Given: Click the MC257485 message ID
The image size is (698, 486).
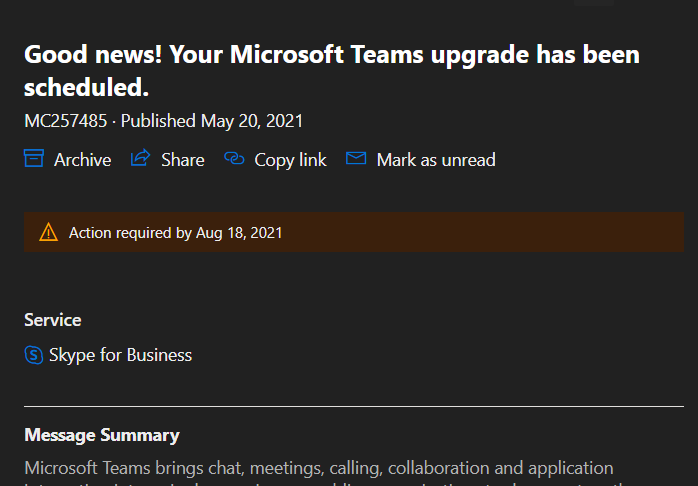Looking at the screenshot, I should click(x=67, y=121).
